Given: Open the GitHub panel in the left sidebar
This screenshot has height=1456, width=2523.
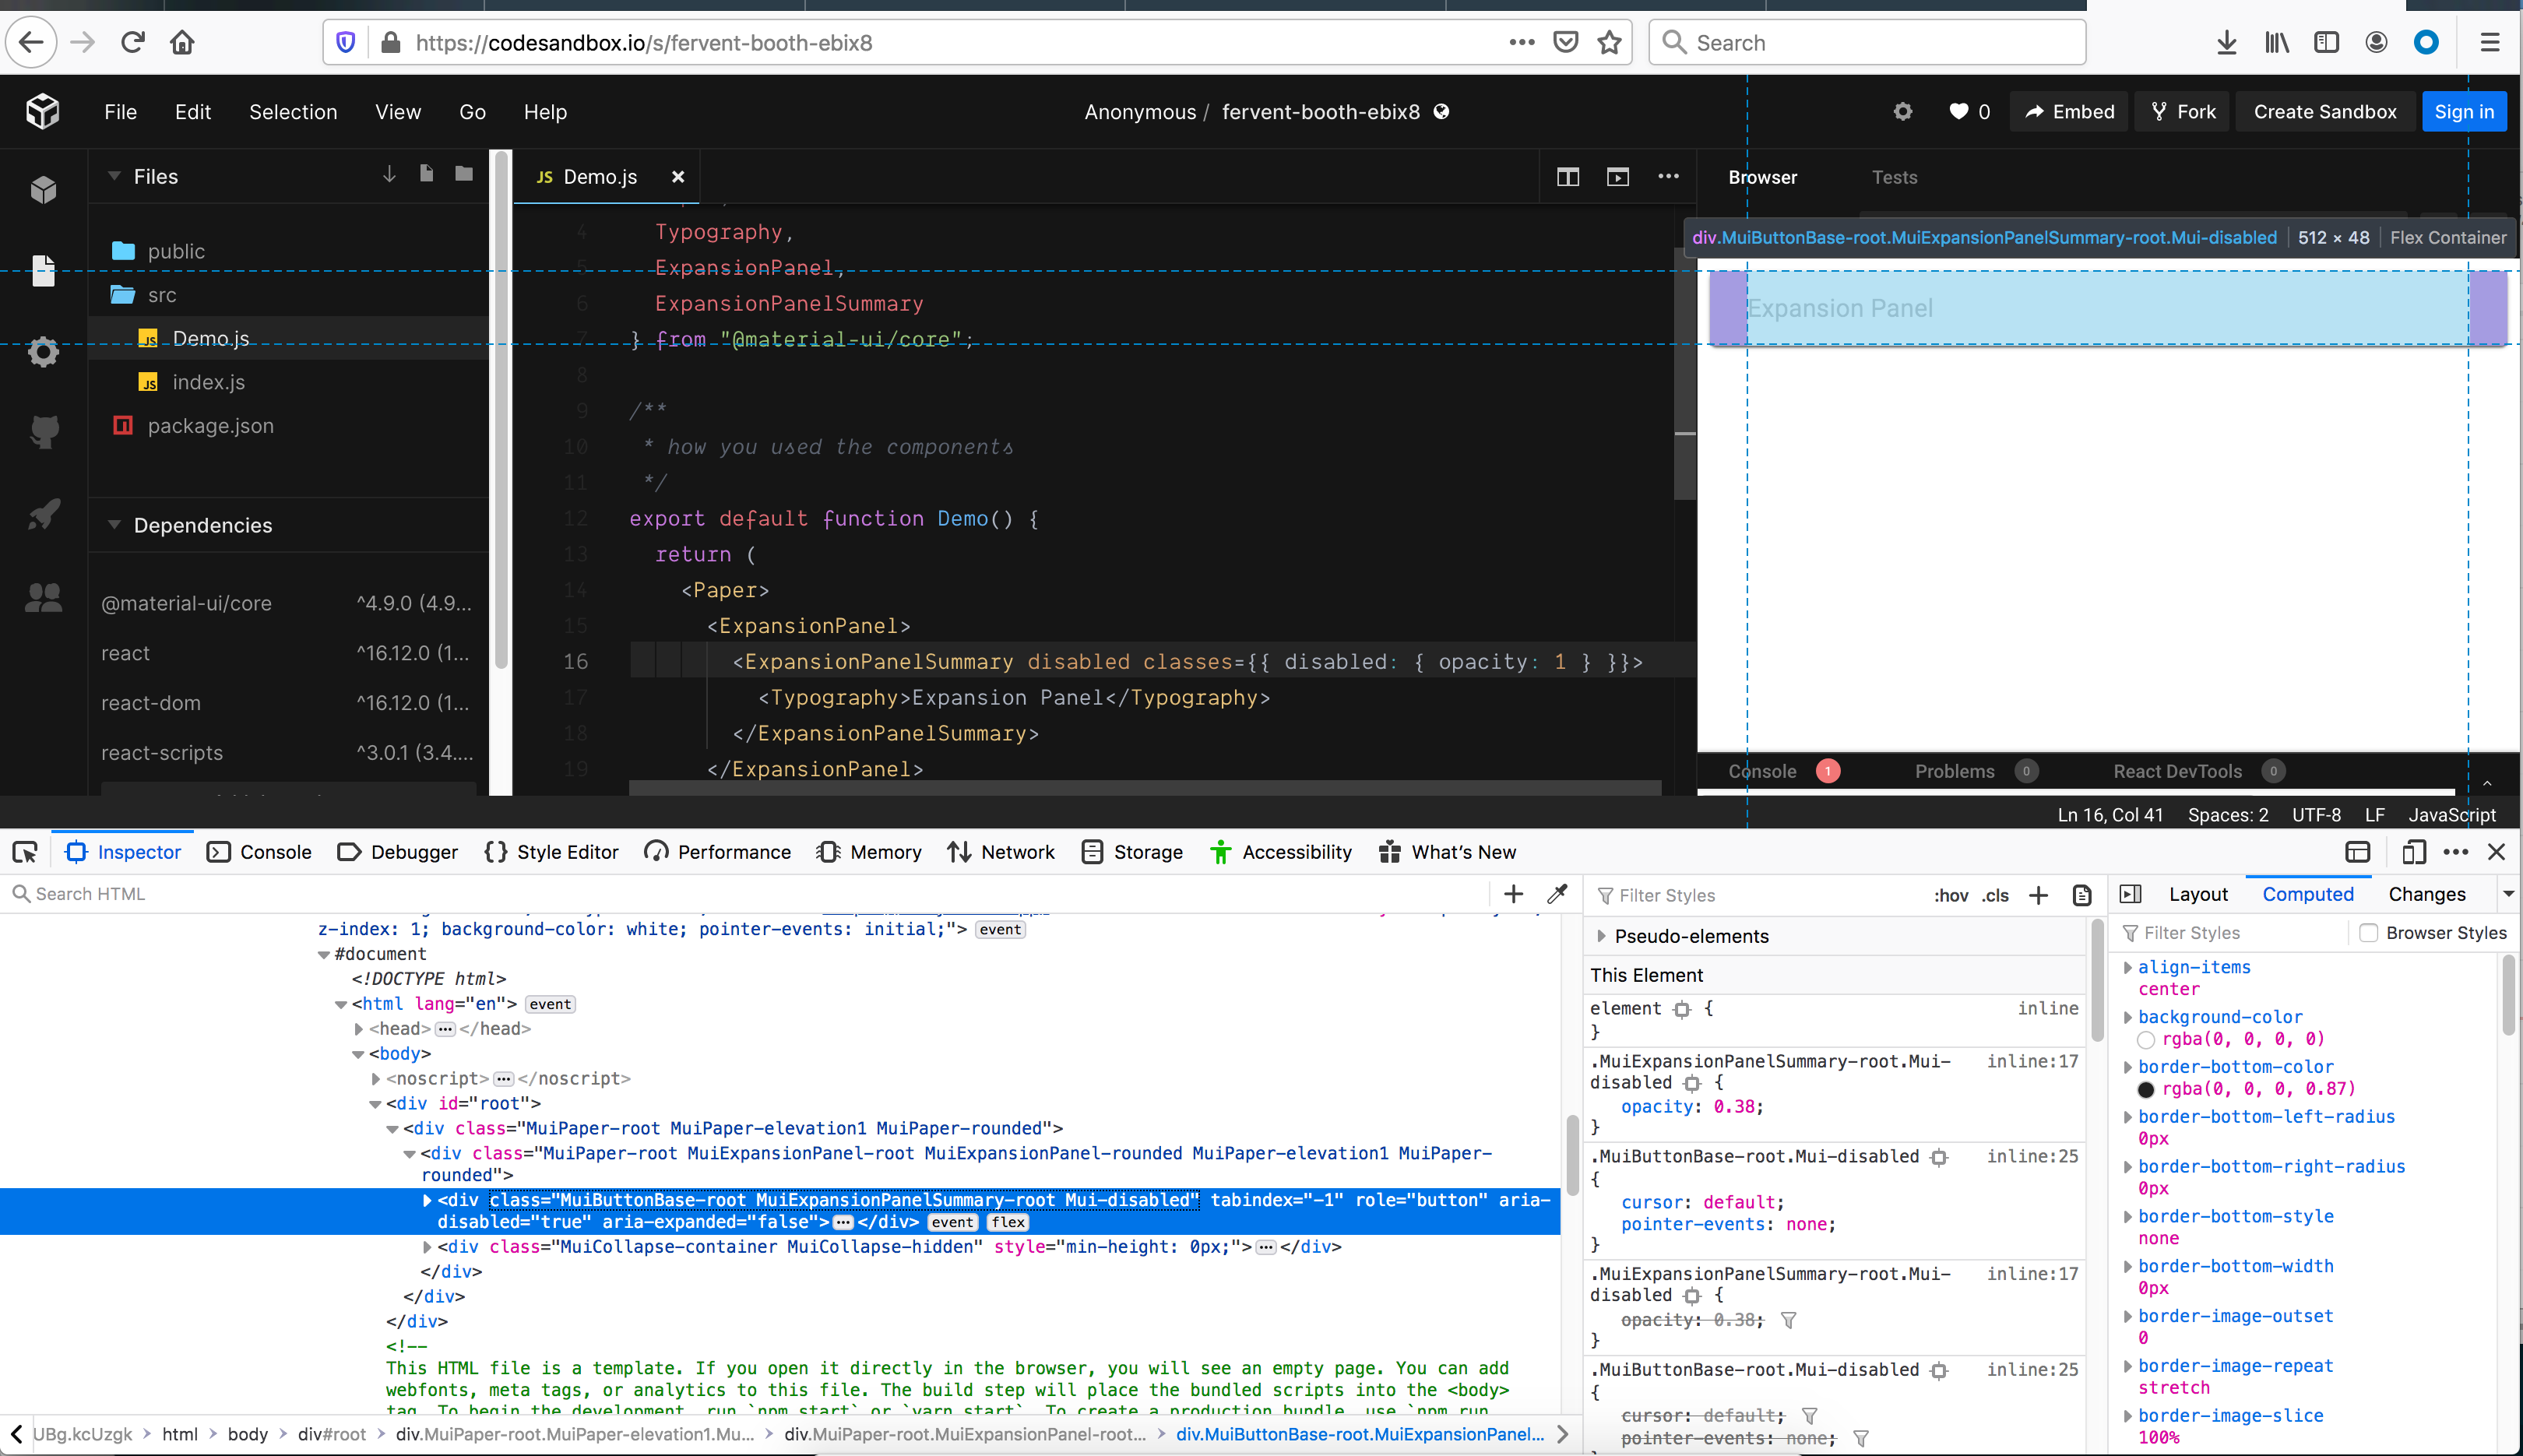Looking at the screenshot, I should 43,432.
